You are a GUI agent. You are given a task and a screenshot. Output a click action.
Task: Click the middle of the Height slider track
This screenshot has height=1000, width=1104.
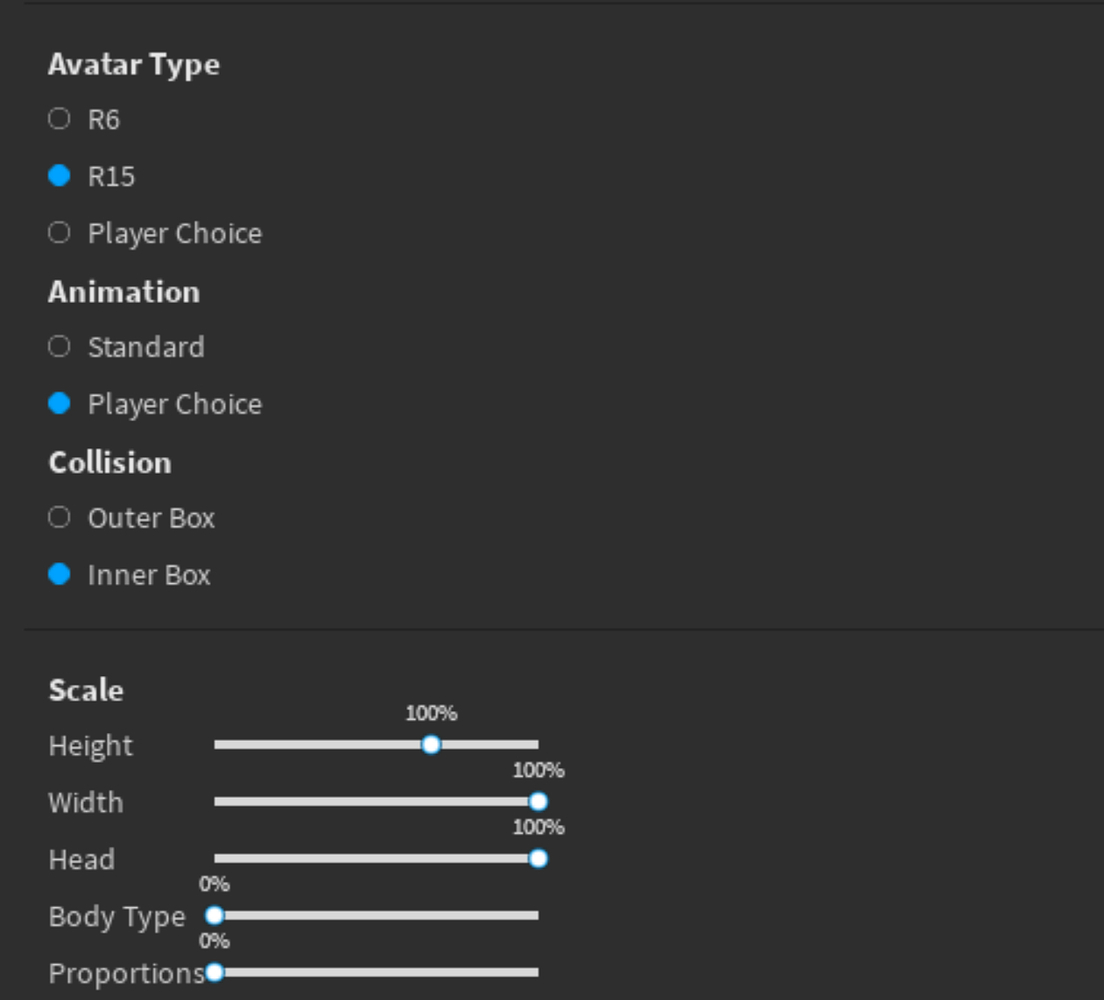375,745
